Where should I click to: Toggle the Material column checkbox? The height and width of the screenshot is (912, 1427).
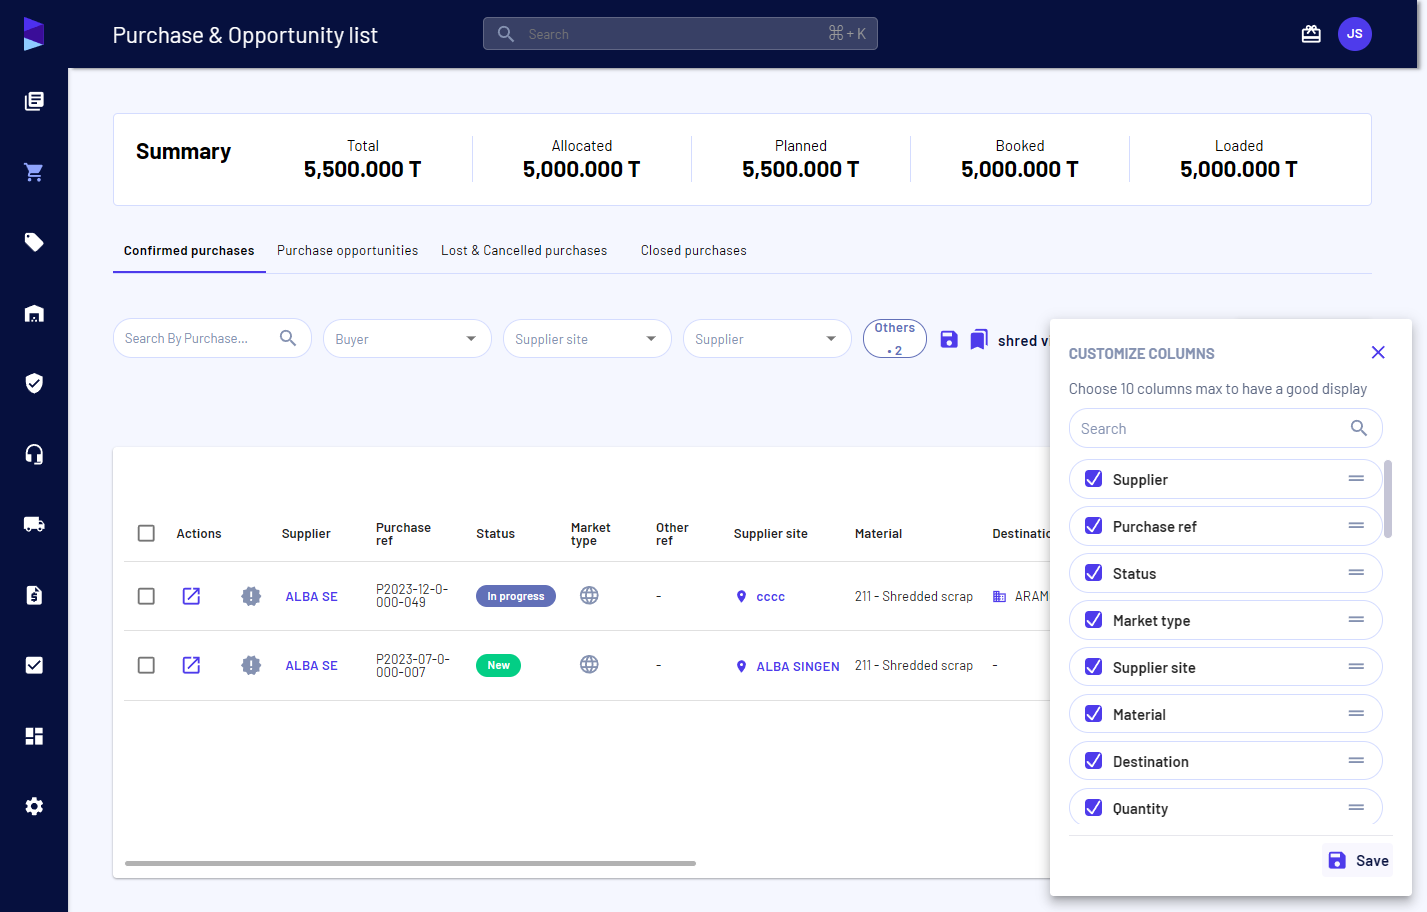(x=1094, y=714)
